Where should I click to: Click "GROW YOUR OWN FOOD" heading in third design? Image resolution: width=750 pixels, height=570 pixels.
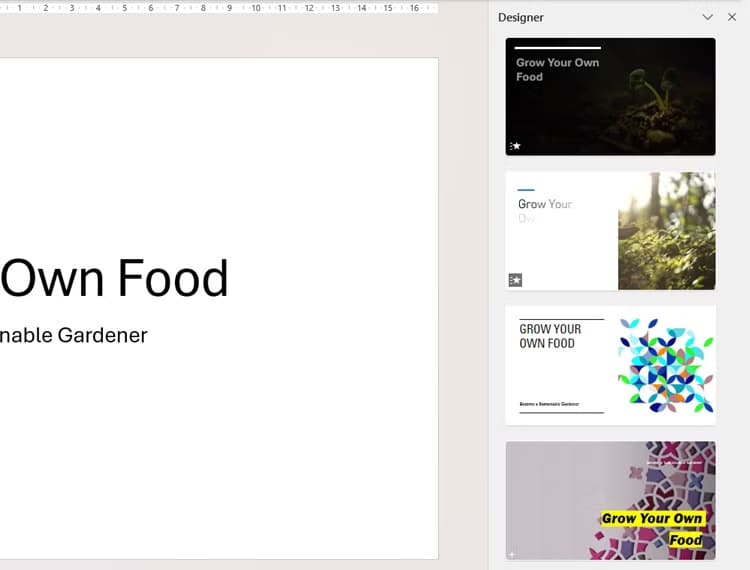(550, 336)
